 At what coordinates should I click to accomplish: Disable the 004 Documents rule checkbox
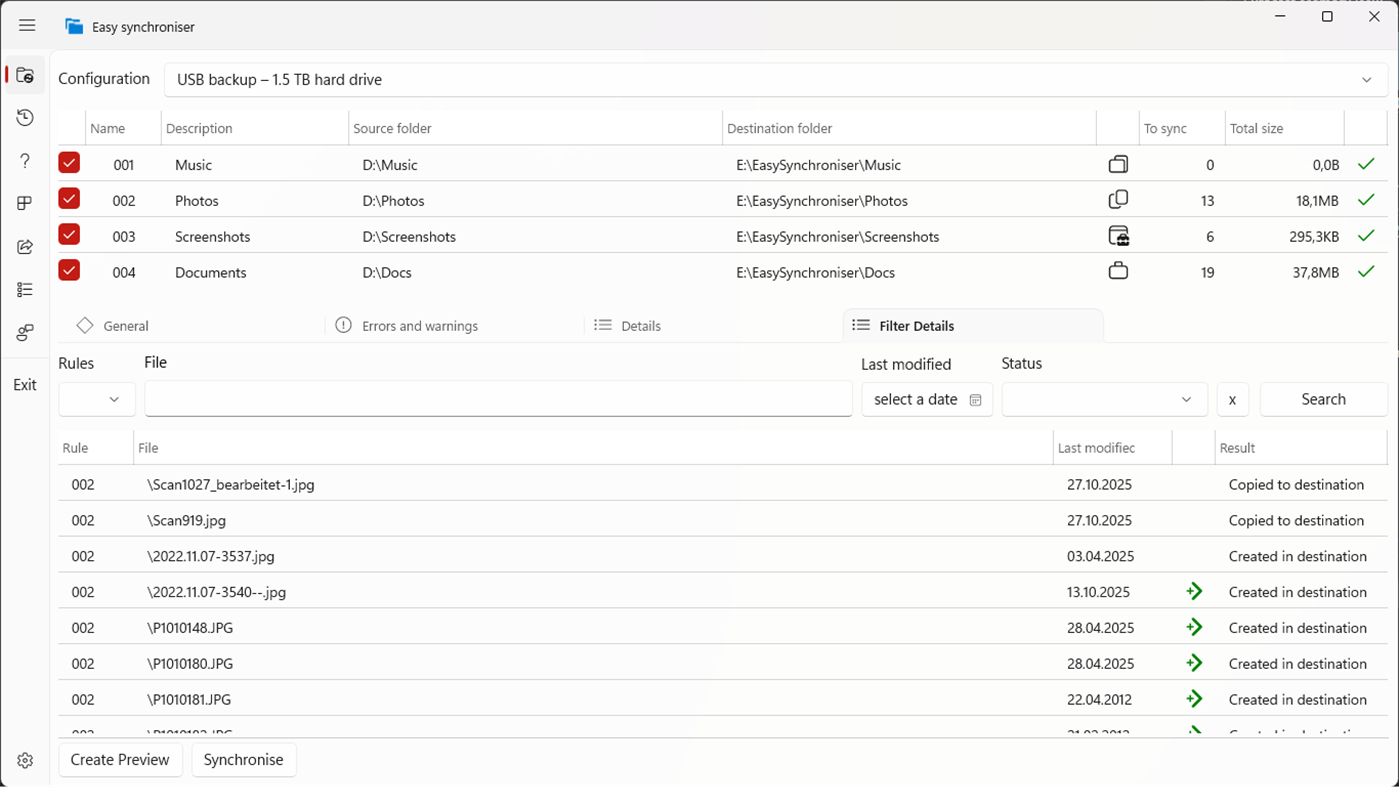click(x=69, y=271)
